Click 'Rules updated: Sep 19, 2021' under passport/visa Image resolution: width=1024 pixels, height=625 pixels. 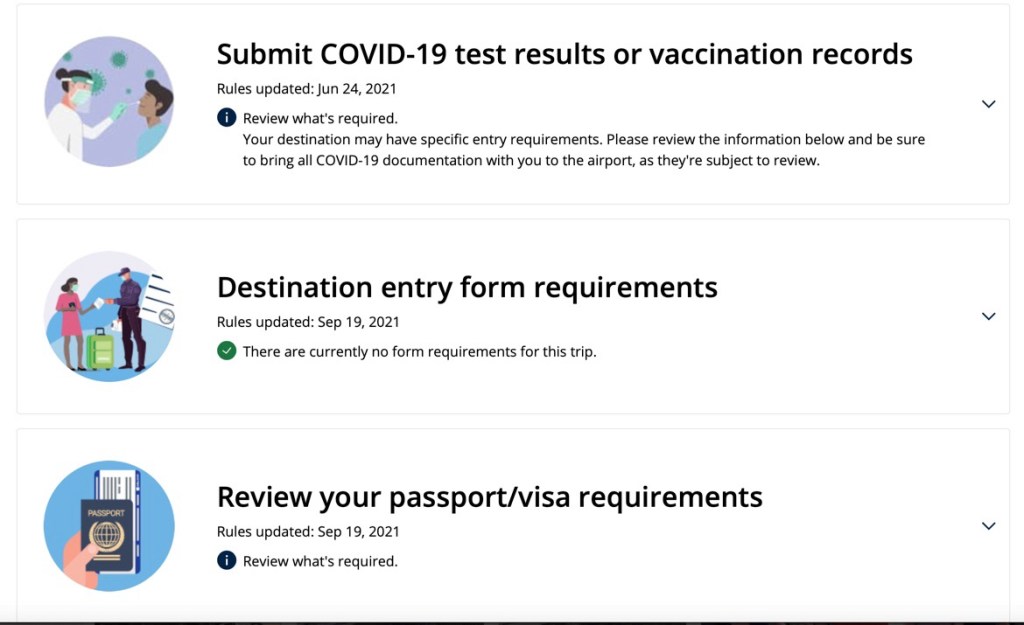pos(308,532)
